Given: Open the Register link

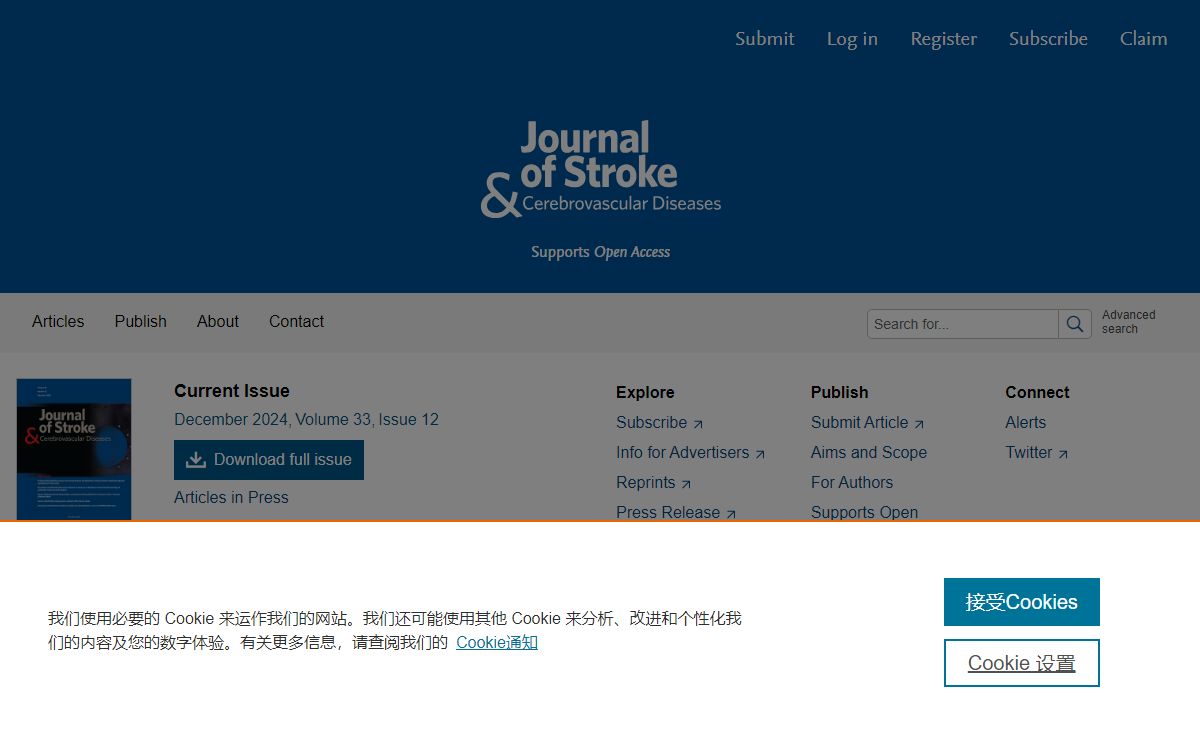Looking at the screenshot, I should click(943, 39).
